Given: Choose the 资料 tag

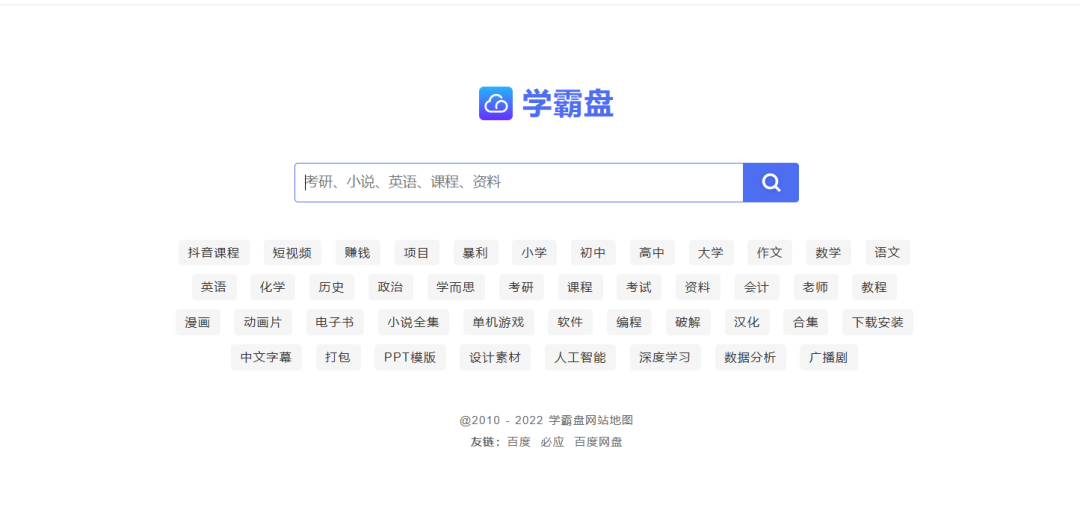Looking at the screenshot, I should point(698,287).
